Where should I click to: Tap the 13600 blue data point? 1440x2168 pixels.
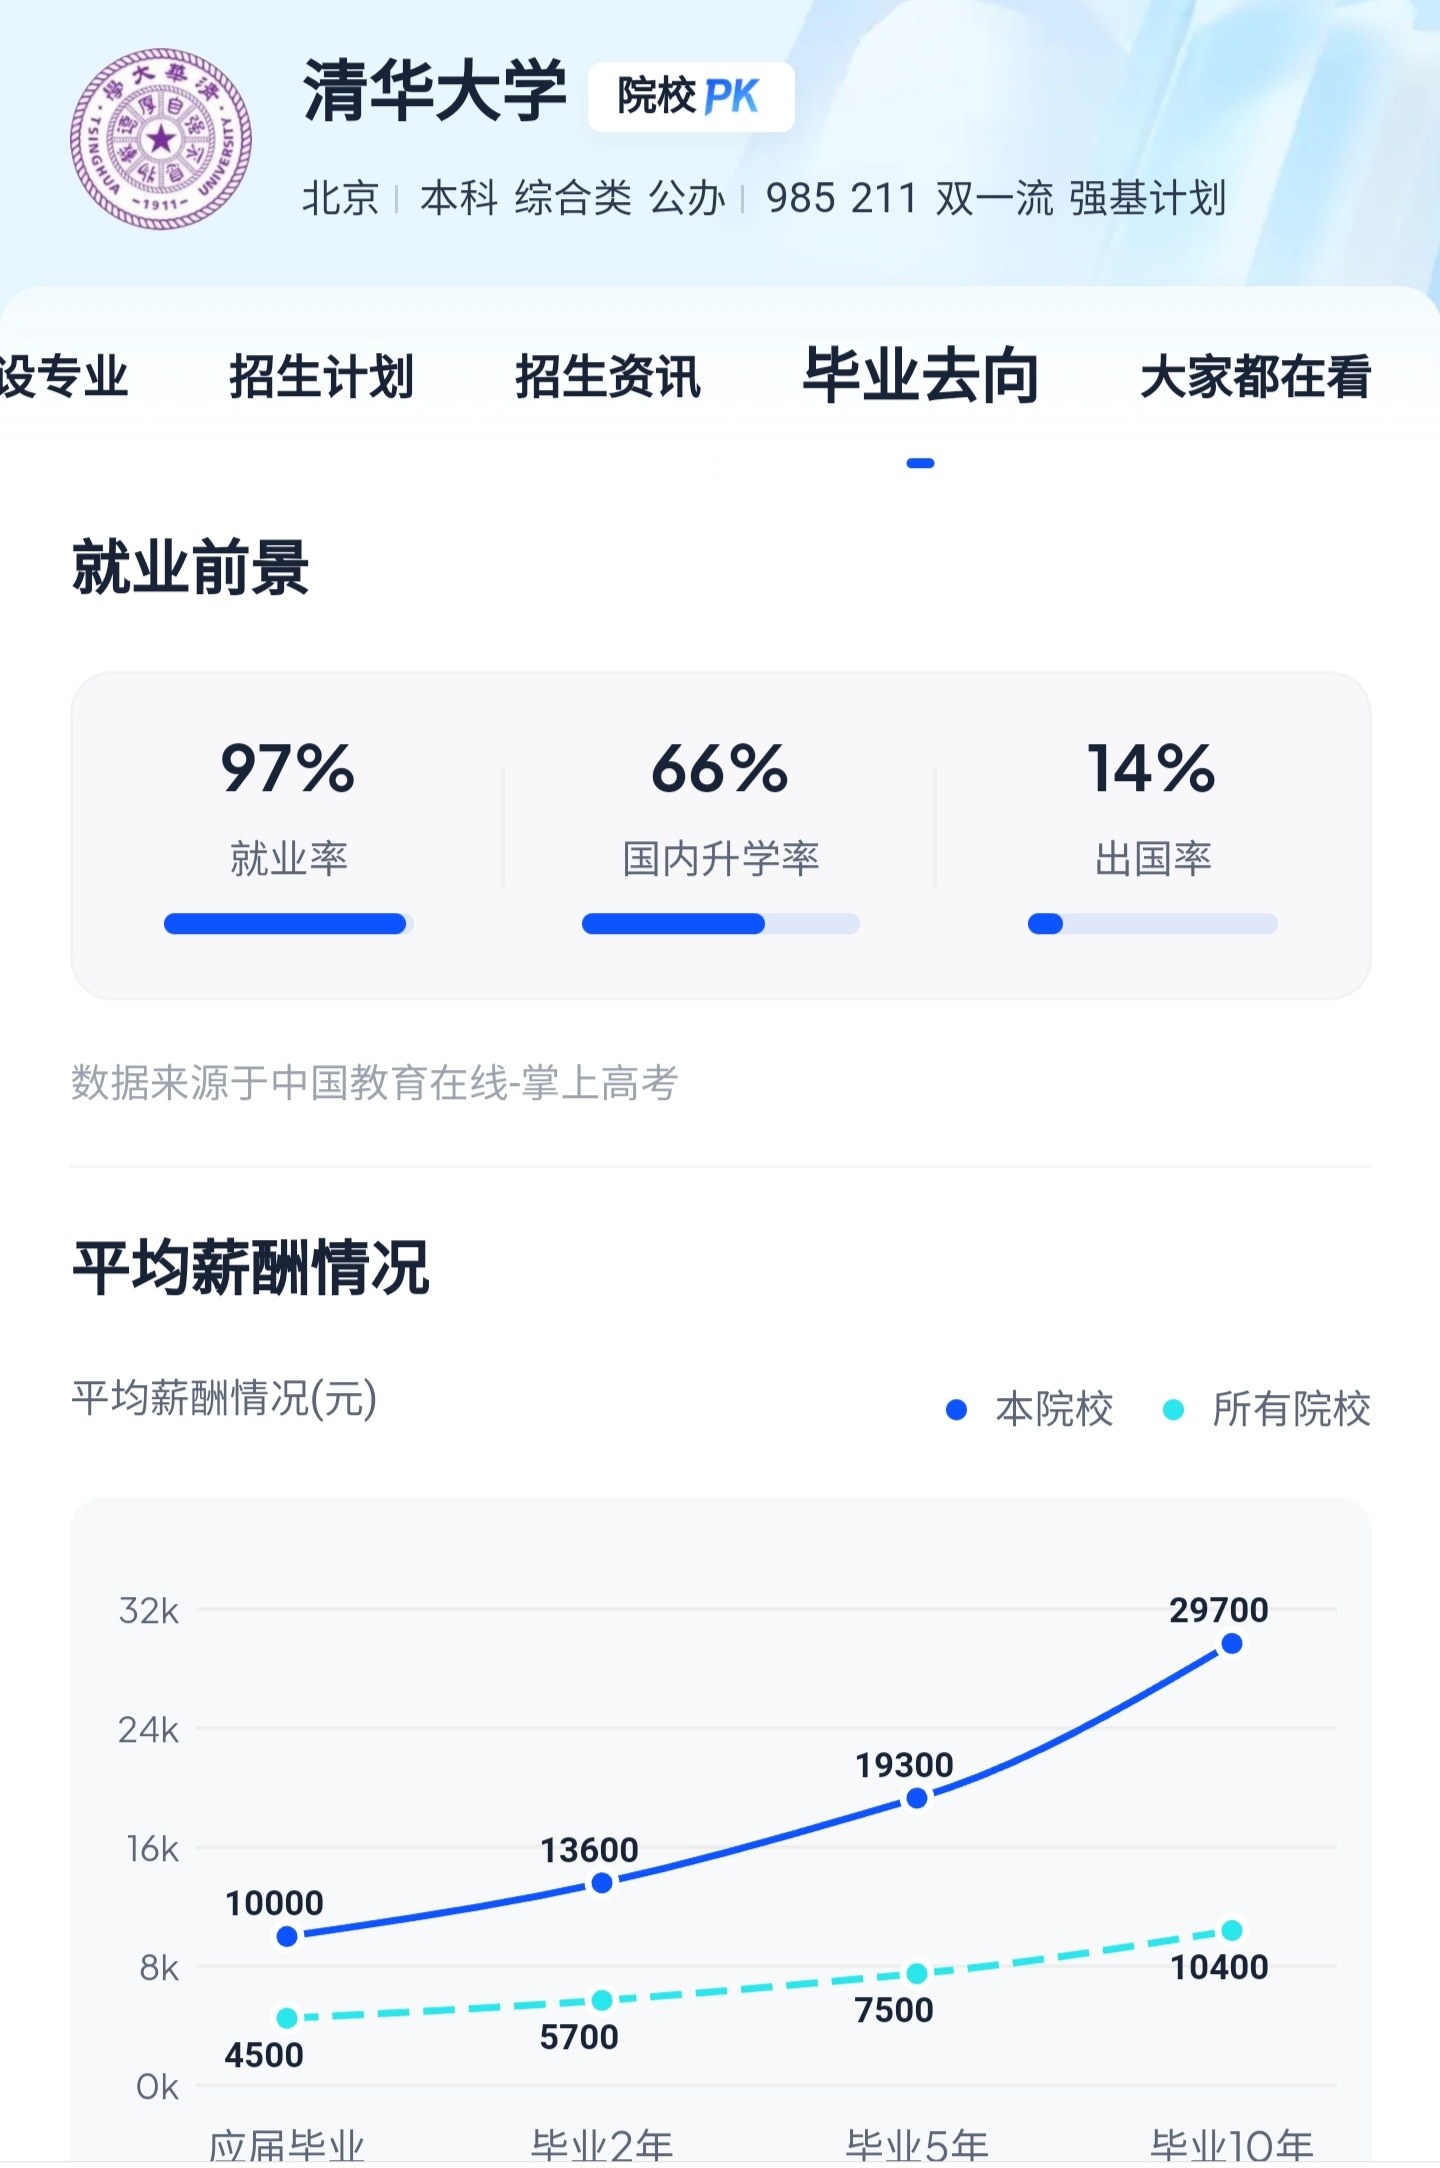602,1884
